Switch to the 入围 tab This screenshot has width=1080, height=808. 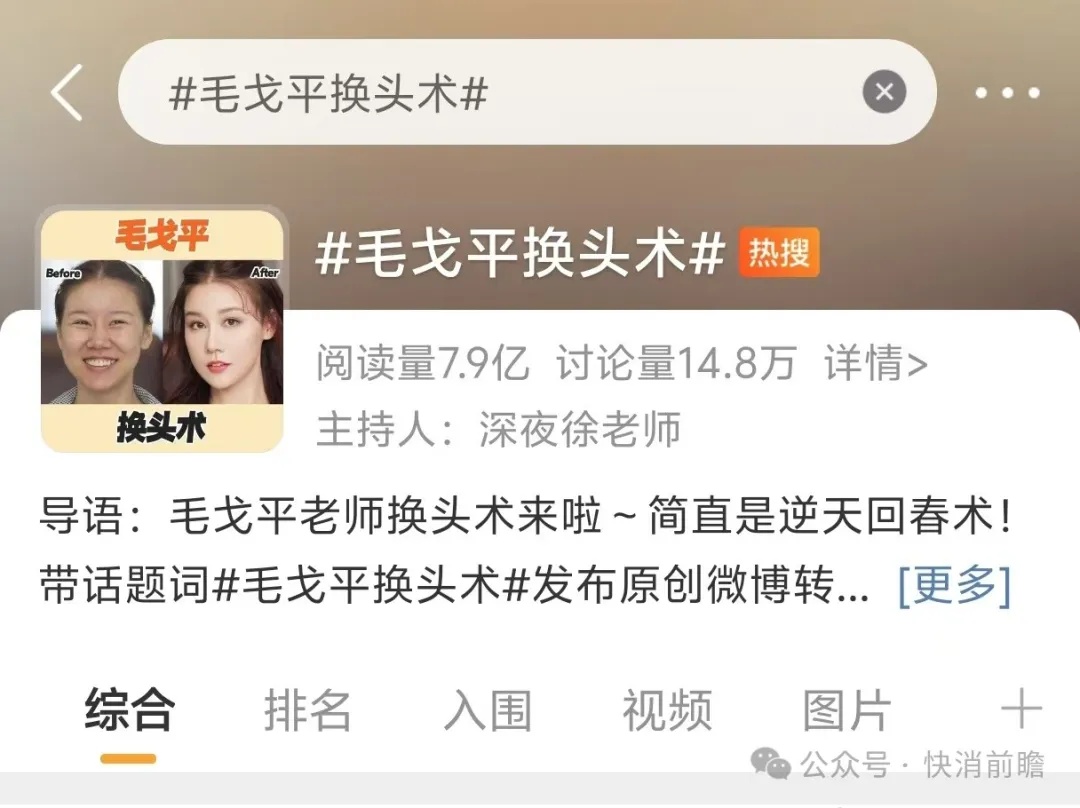(x=488, y=709)
